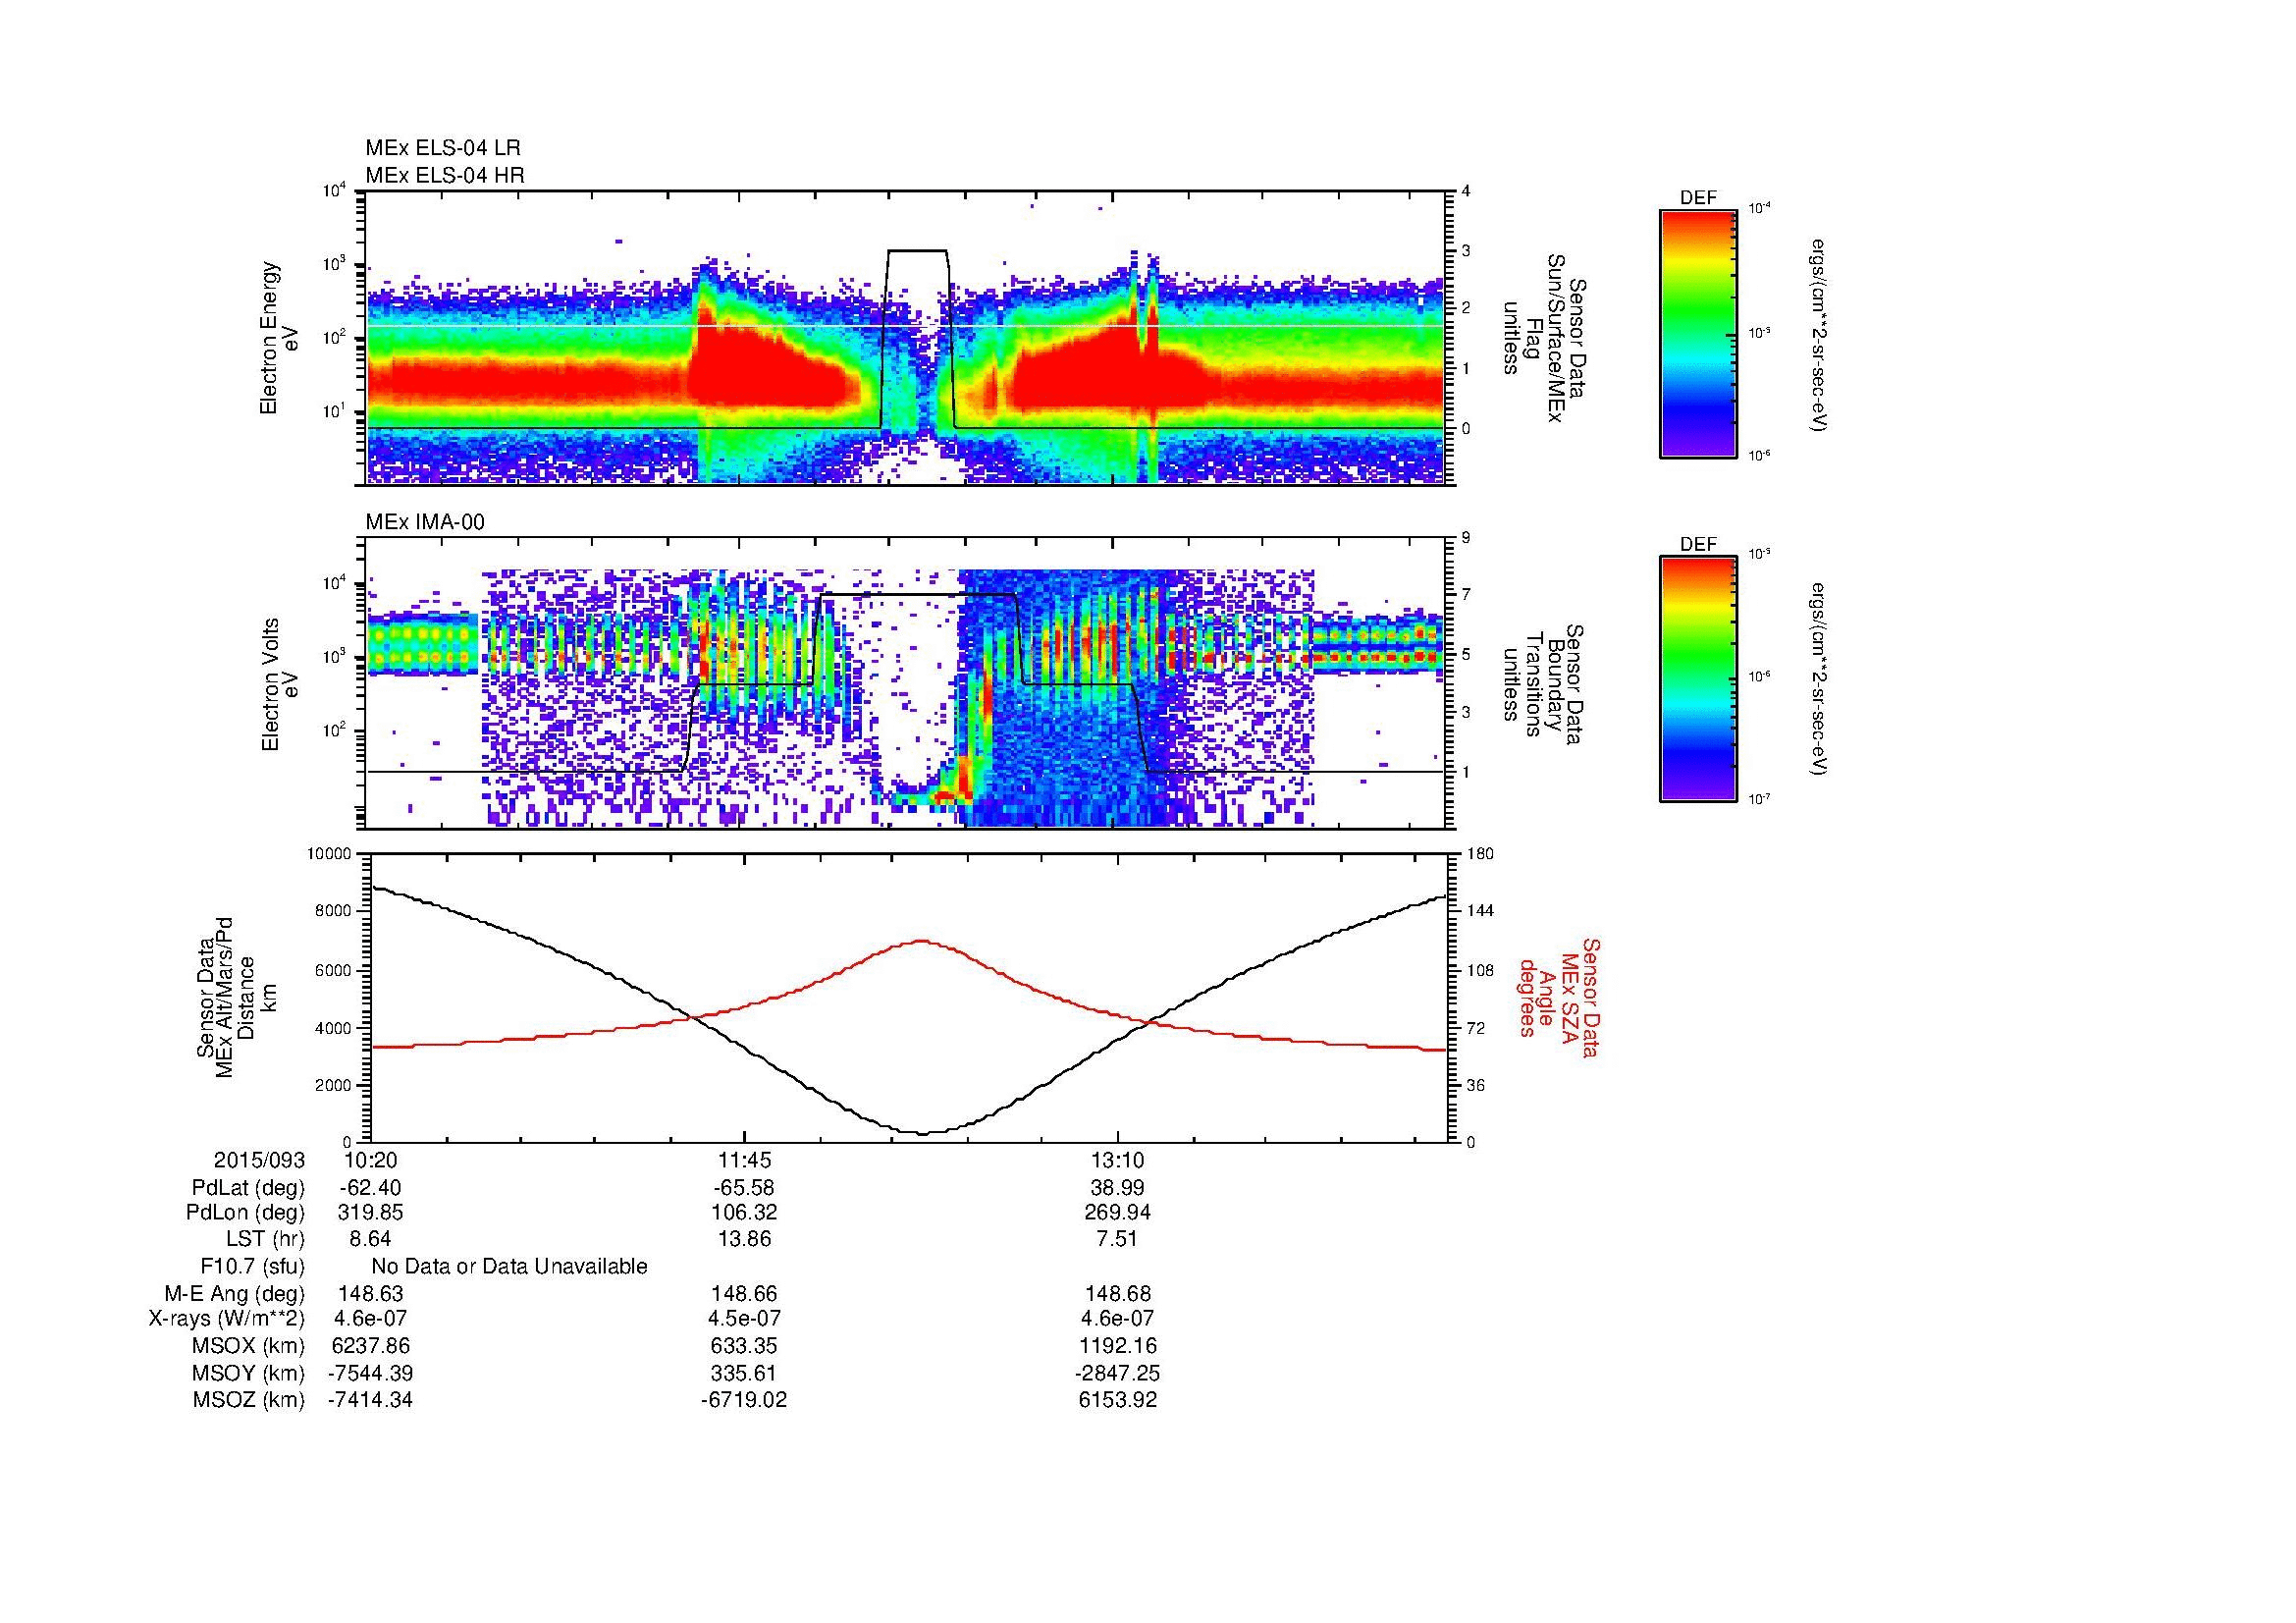This screenshot has width=2296, height=1623.
Task: Select the MSOZ value '-7414.34'
Action: (x=370, y=1400)
